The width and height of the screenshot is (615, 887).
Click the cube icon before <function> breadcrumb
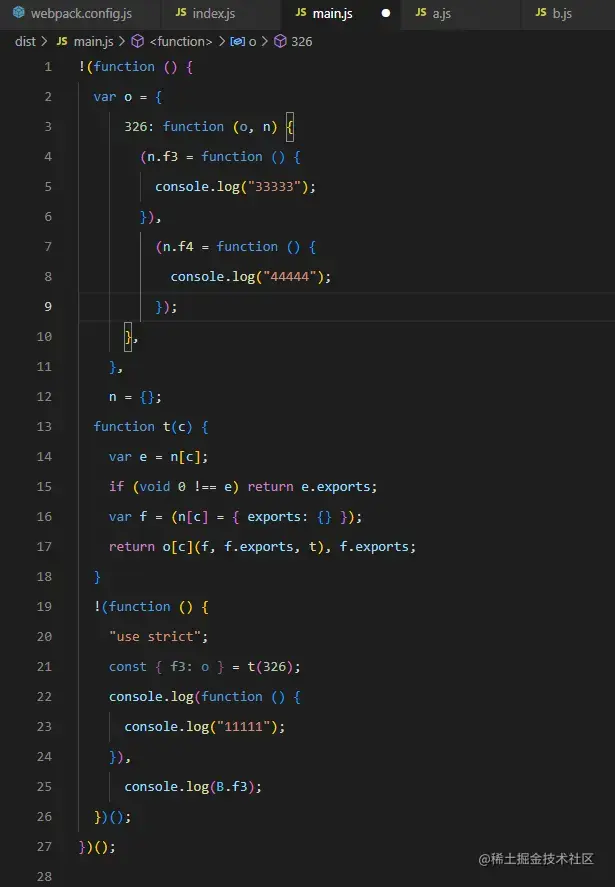pos(137,41)
